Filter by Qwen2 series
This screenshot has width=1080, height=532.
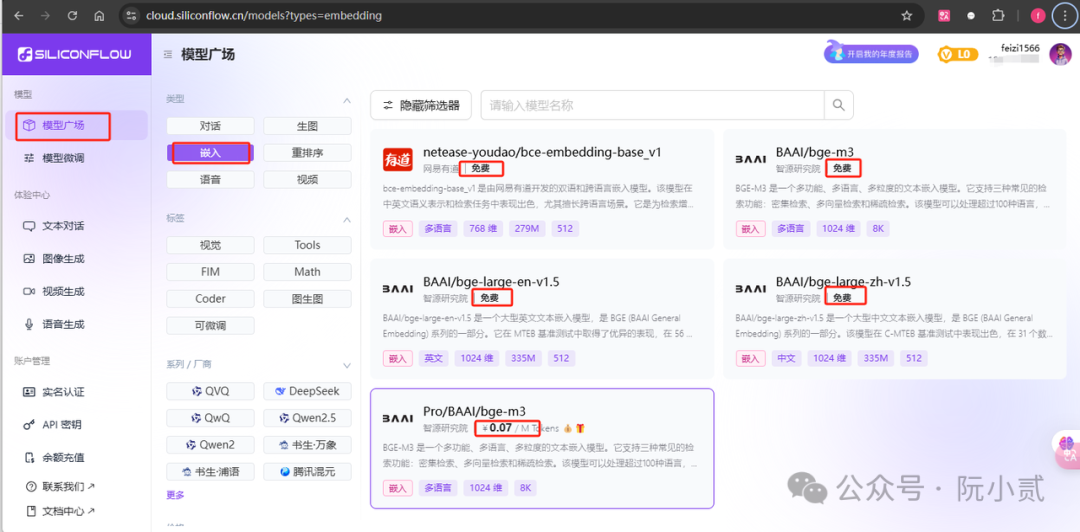tap(210, 445)
